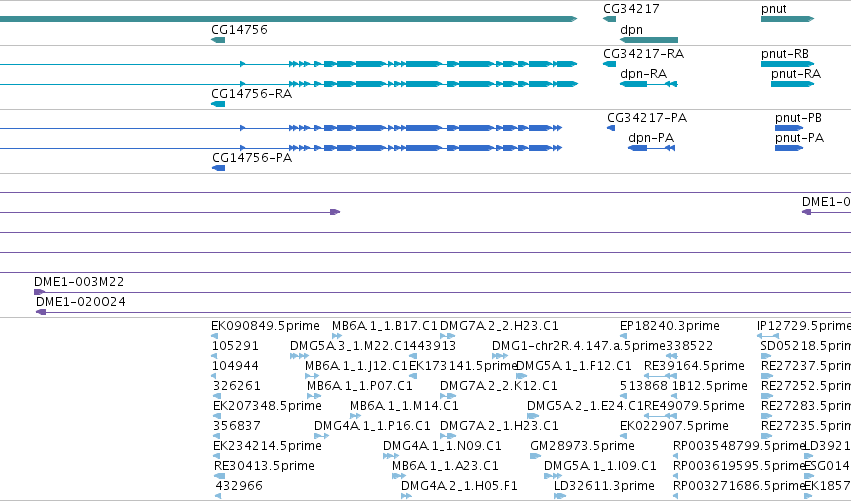This screenshot has width=851, height=501.
Task: Click the LD32611.3prime EST label
Action: 604,486
